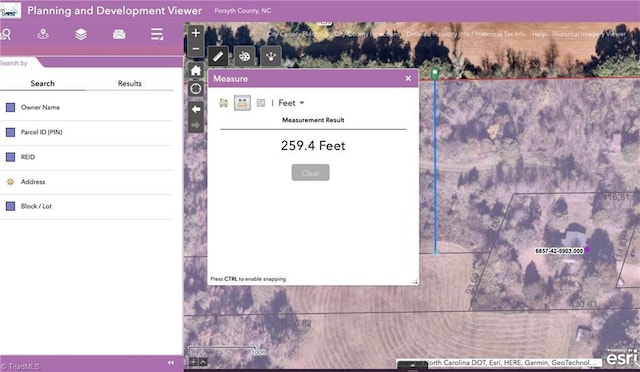Click the Planning and Development Viewer title
Viewport: 640px width, 372px height.
114,11
